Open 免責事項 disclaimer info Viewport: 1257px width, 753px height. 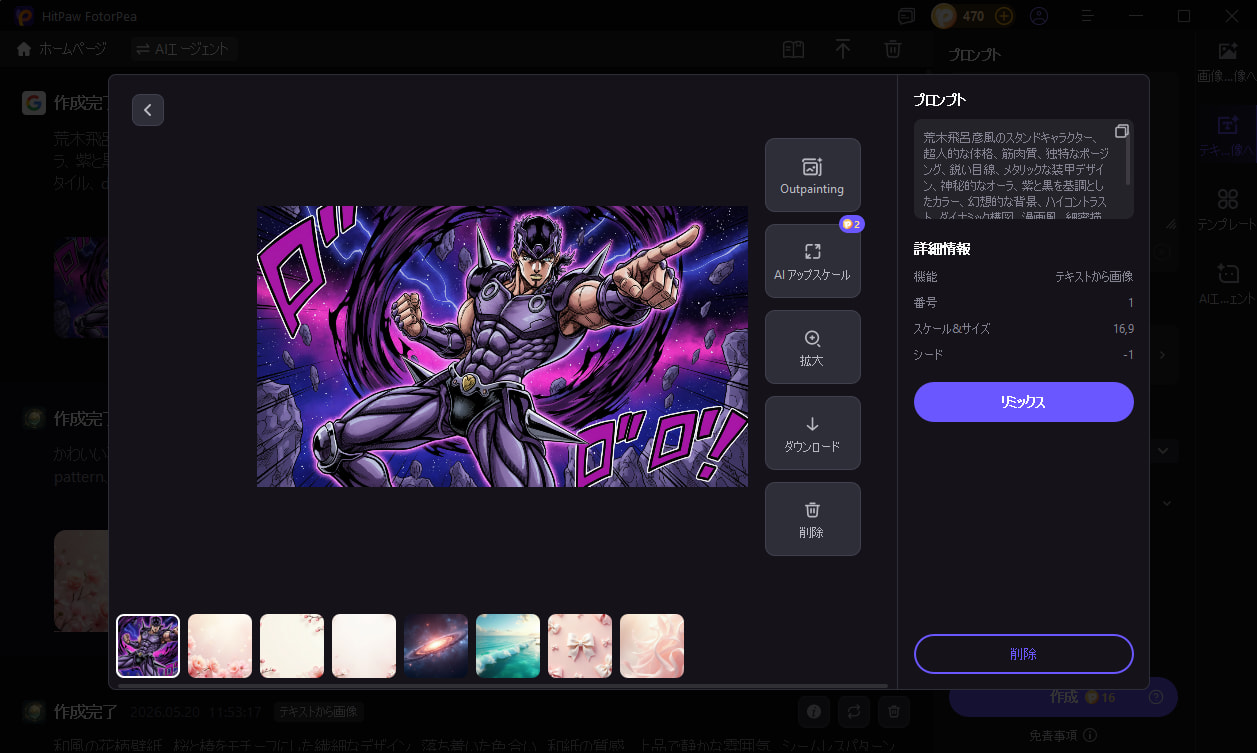[x=1064, y=736]
